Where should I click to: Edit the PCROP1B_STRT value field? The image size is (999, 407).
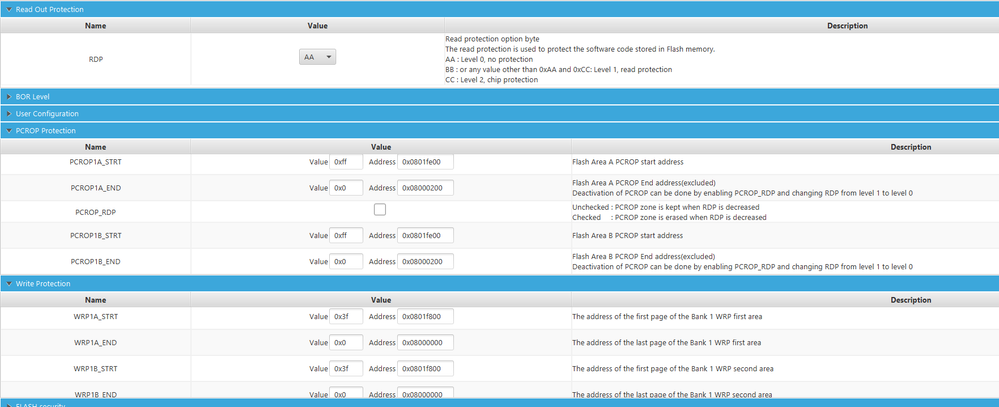pos(346,236)
